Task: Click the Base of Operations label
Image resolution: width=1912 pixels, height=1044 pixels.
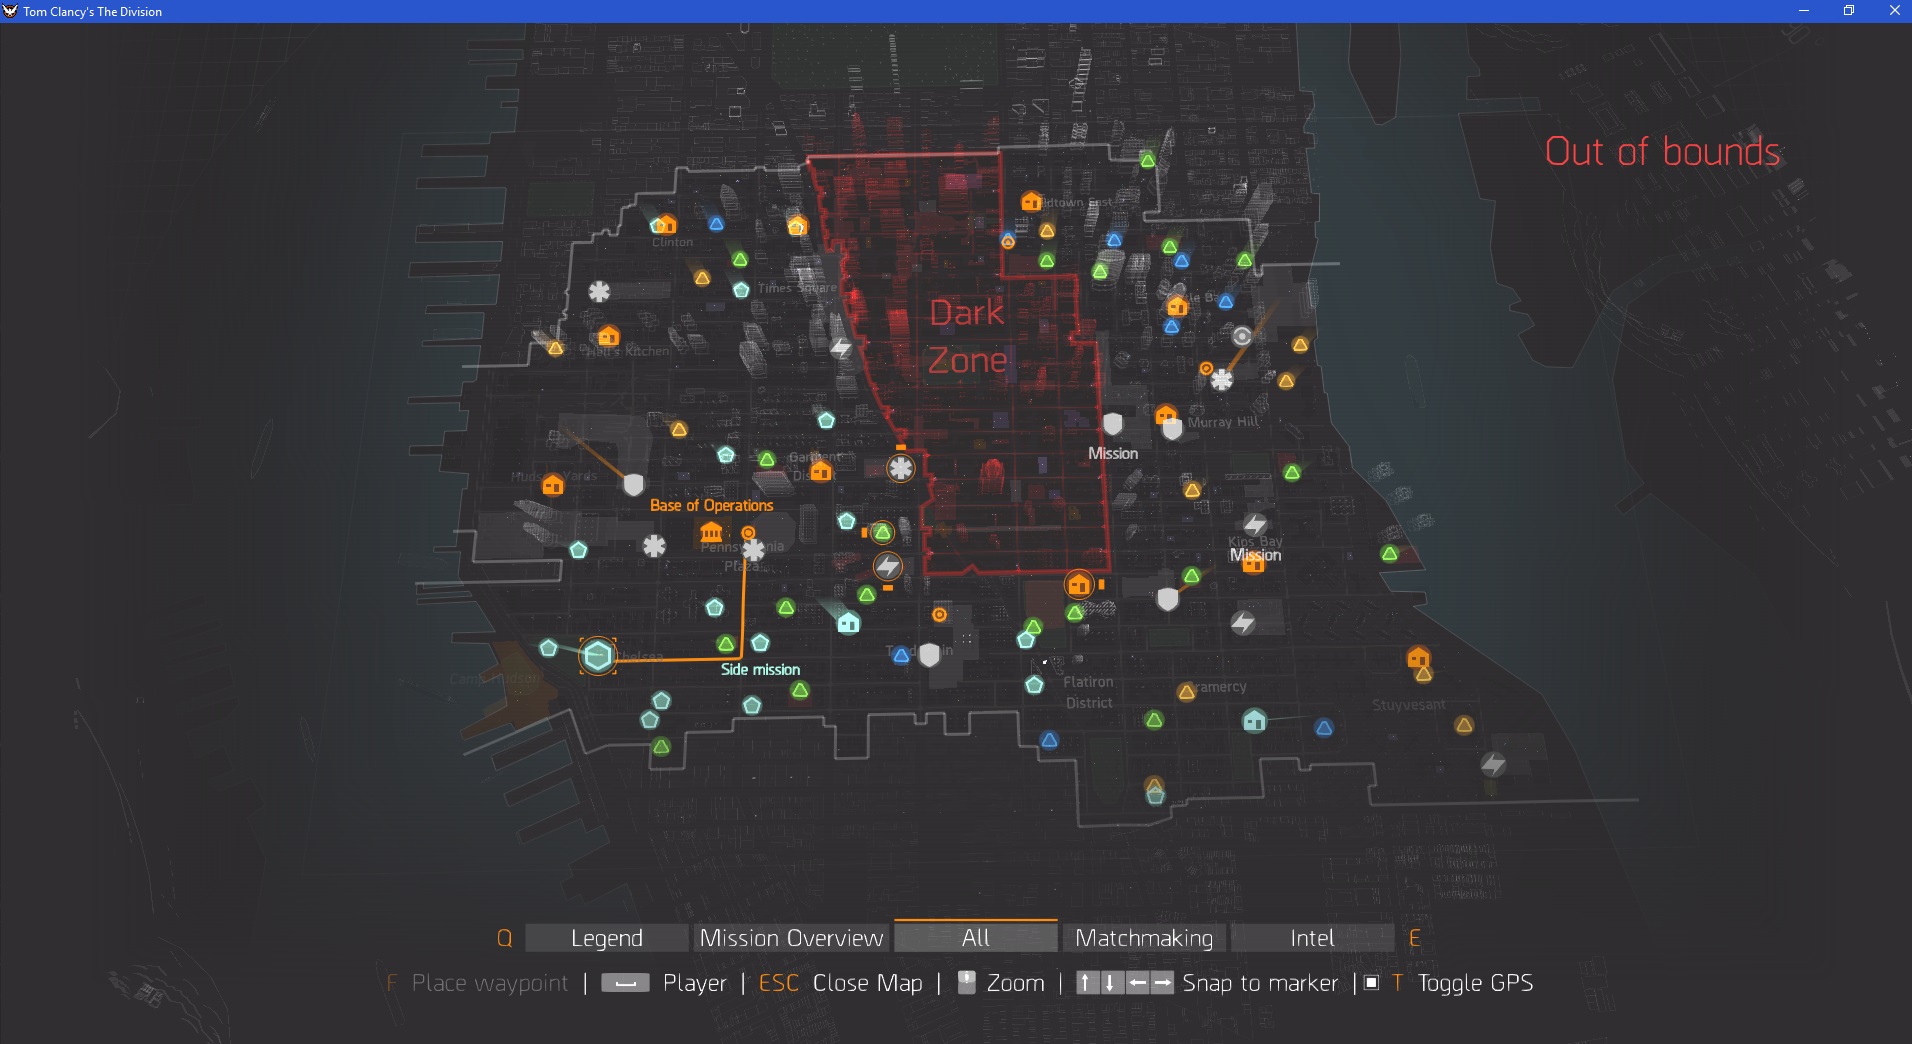Action: point(711,506)
